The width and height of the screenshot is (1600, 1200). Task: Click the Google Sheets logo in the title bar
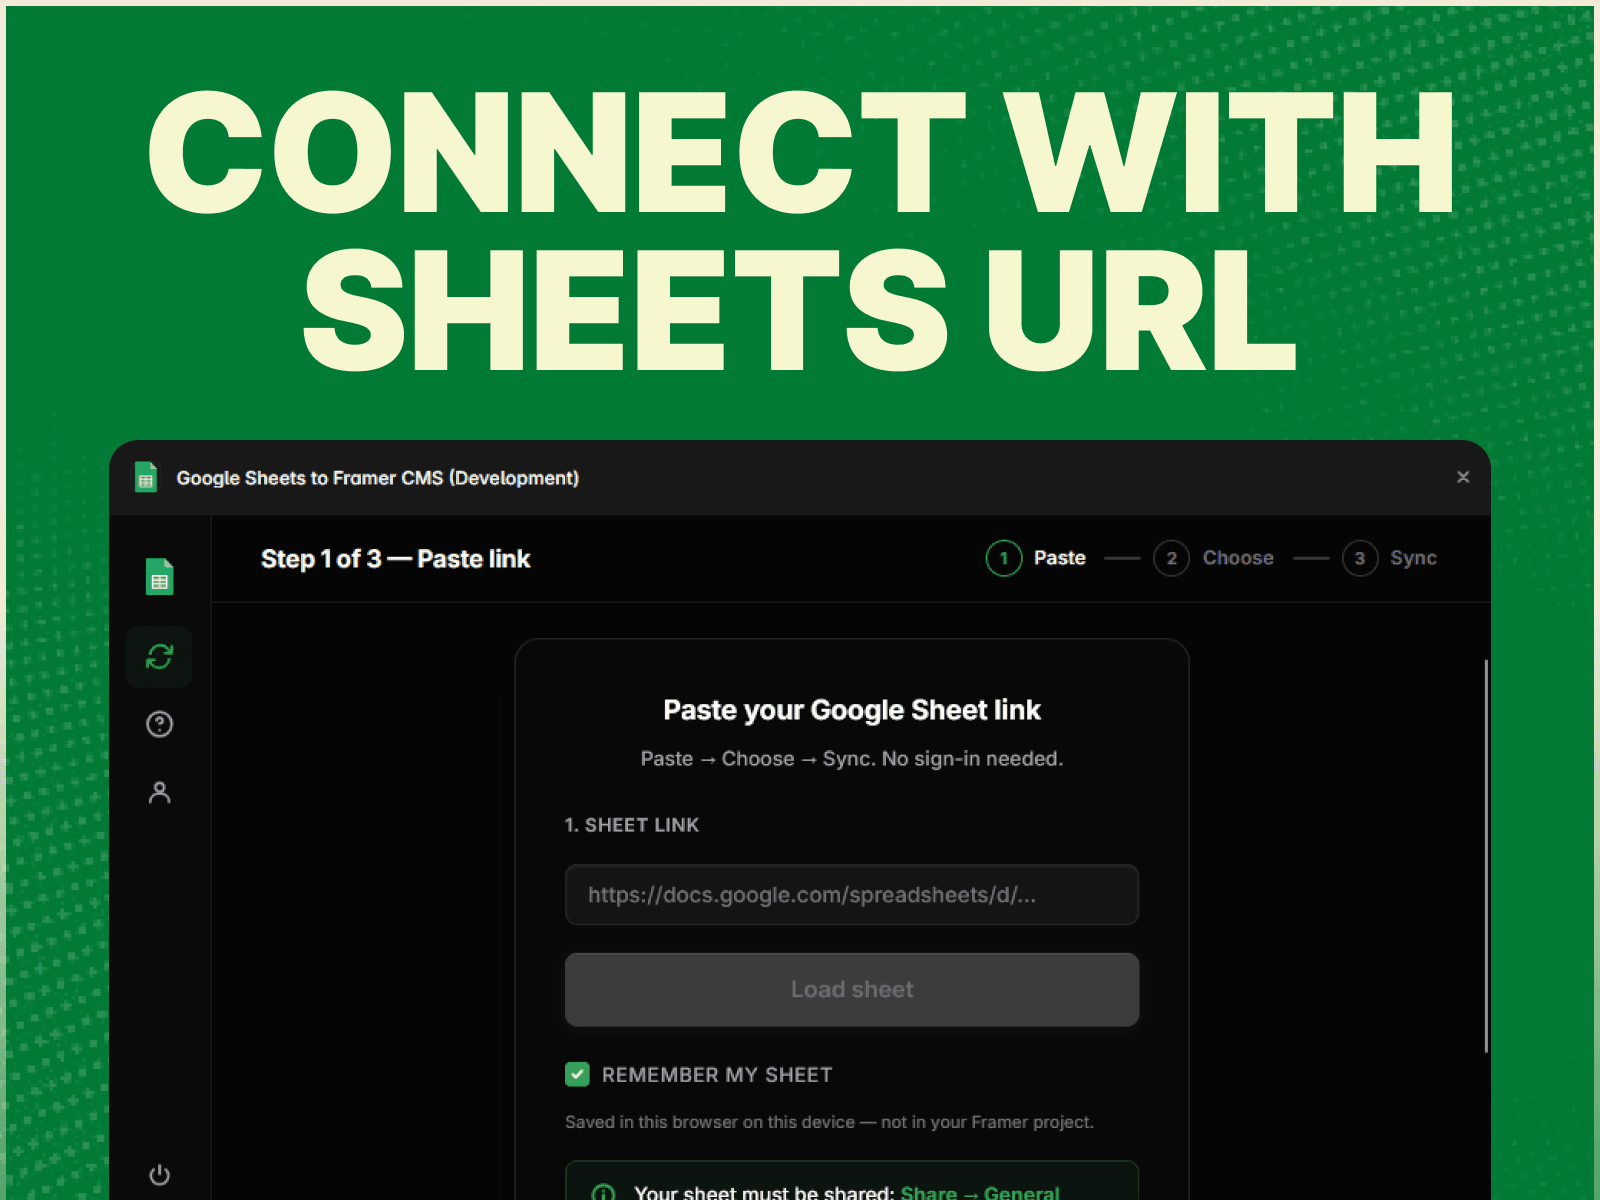tap(146, 477)
